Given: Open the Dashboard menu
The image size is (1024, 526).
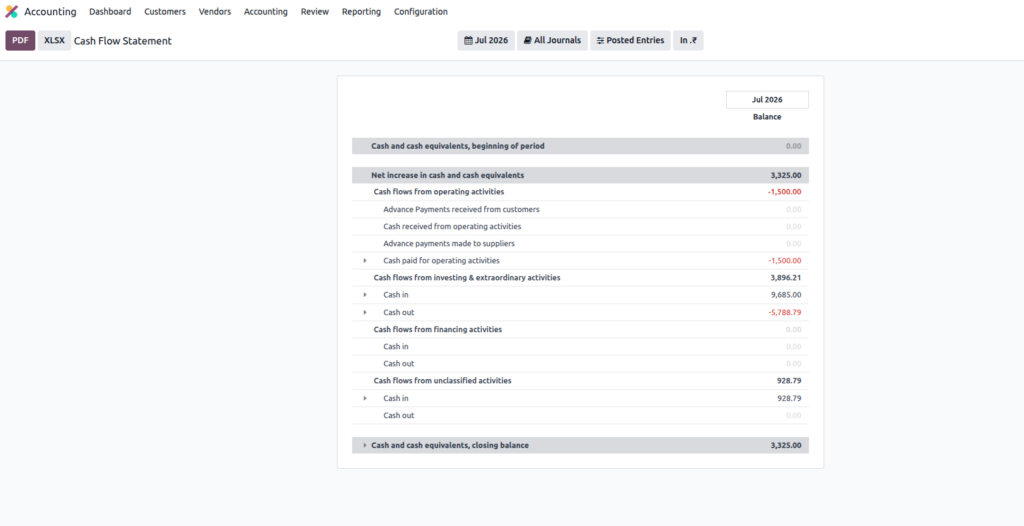Looking at the screenshot, I should tap(110, 12).
